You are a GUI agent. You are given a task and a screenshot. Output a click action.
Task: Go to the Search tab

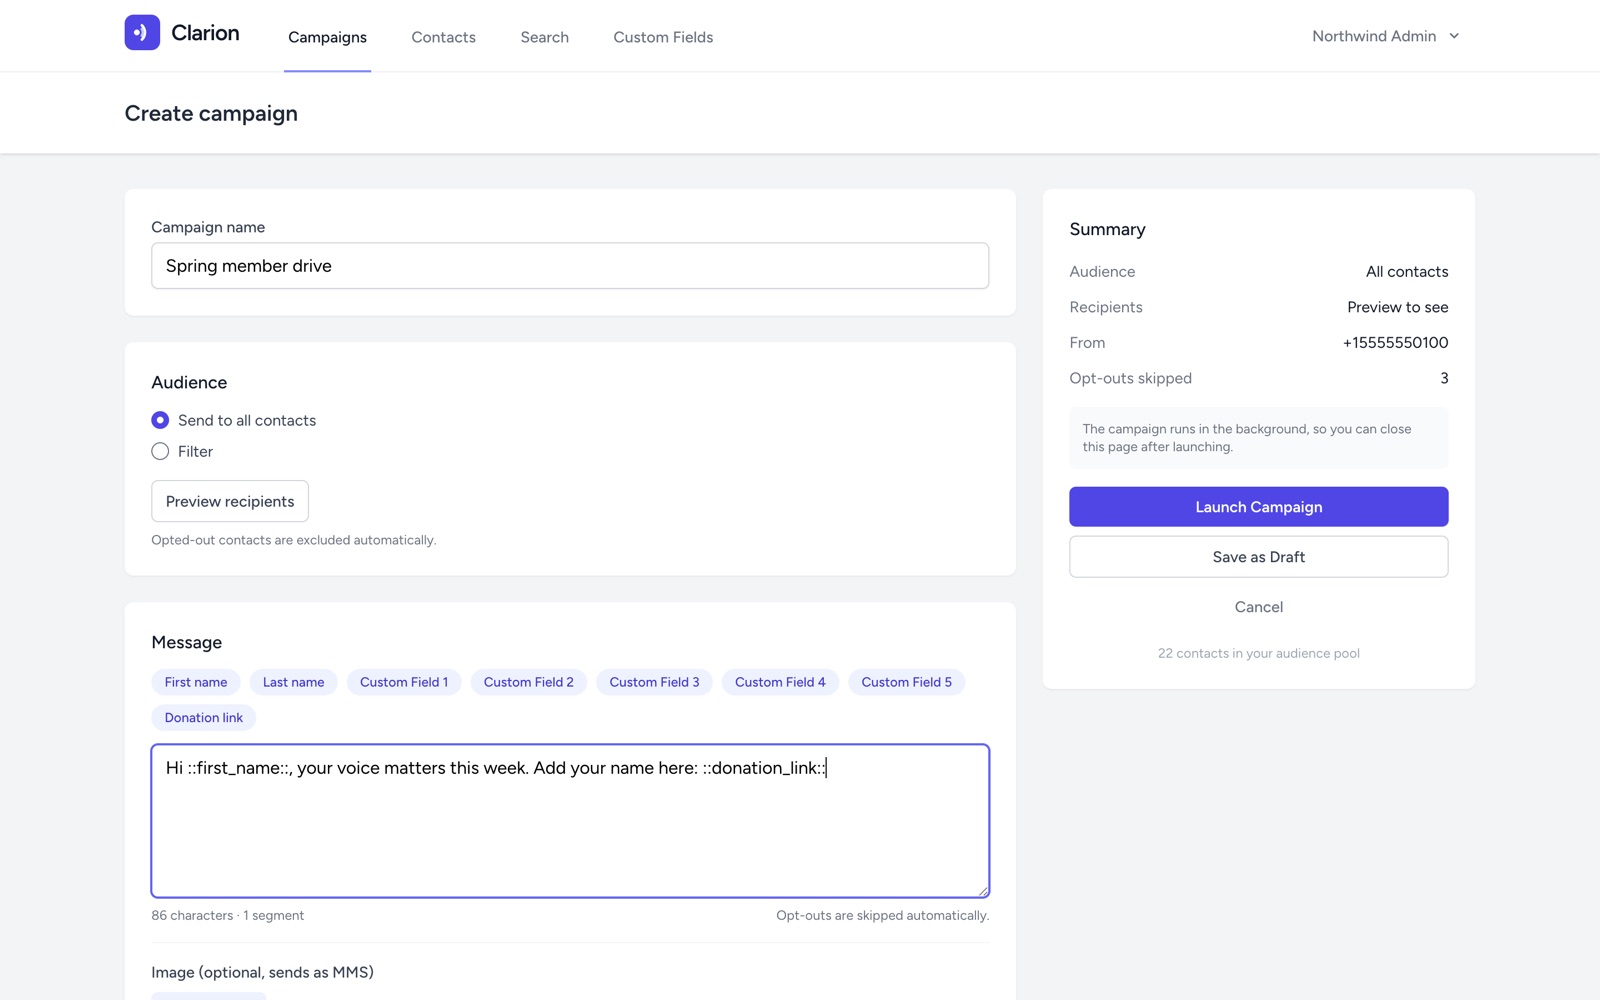tap(544, 37)
